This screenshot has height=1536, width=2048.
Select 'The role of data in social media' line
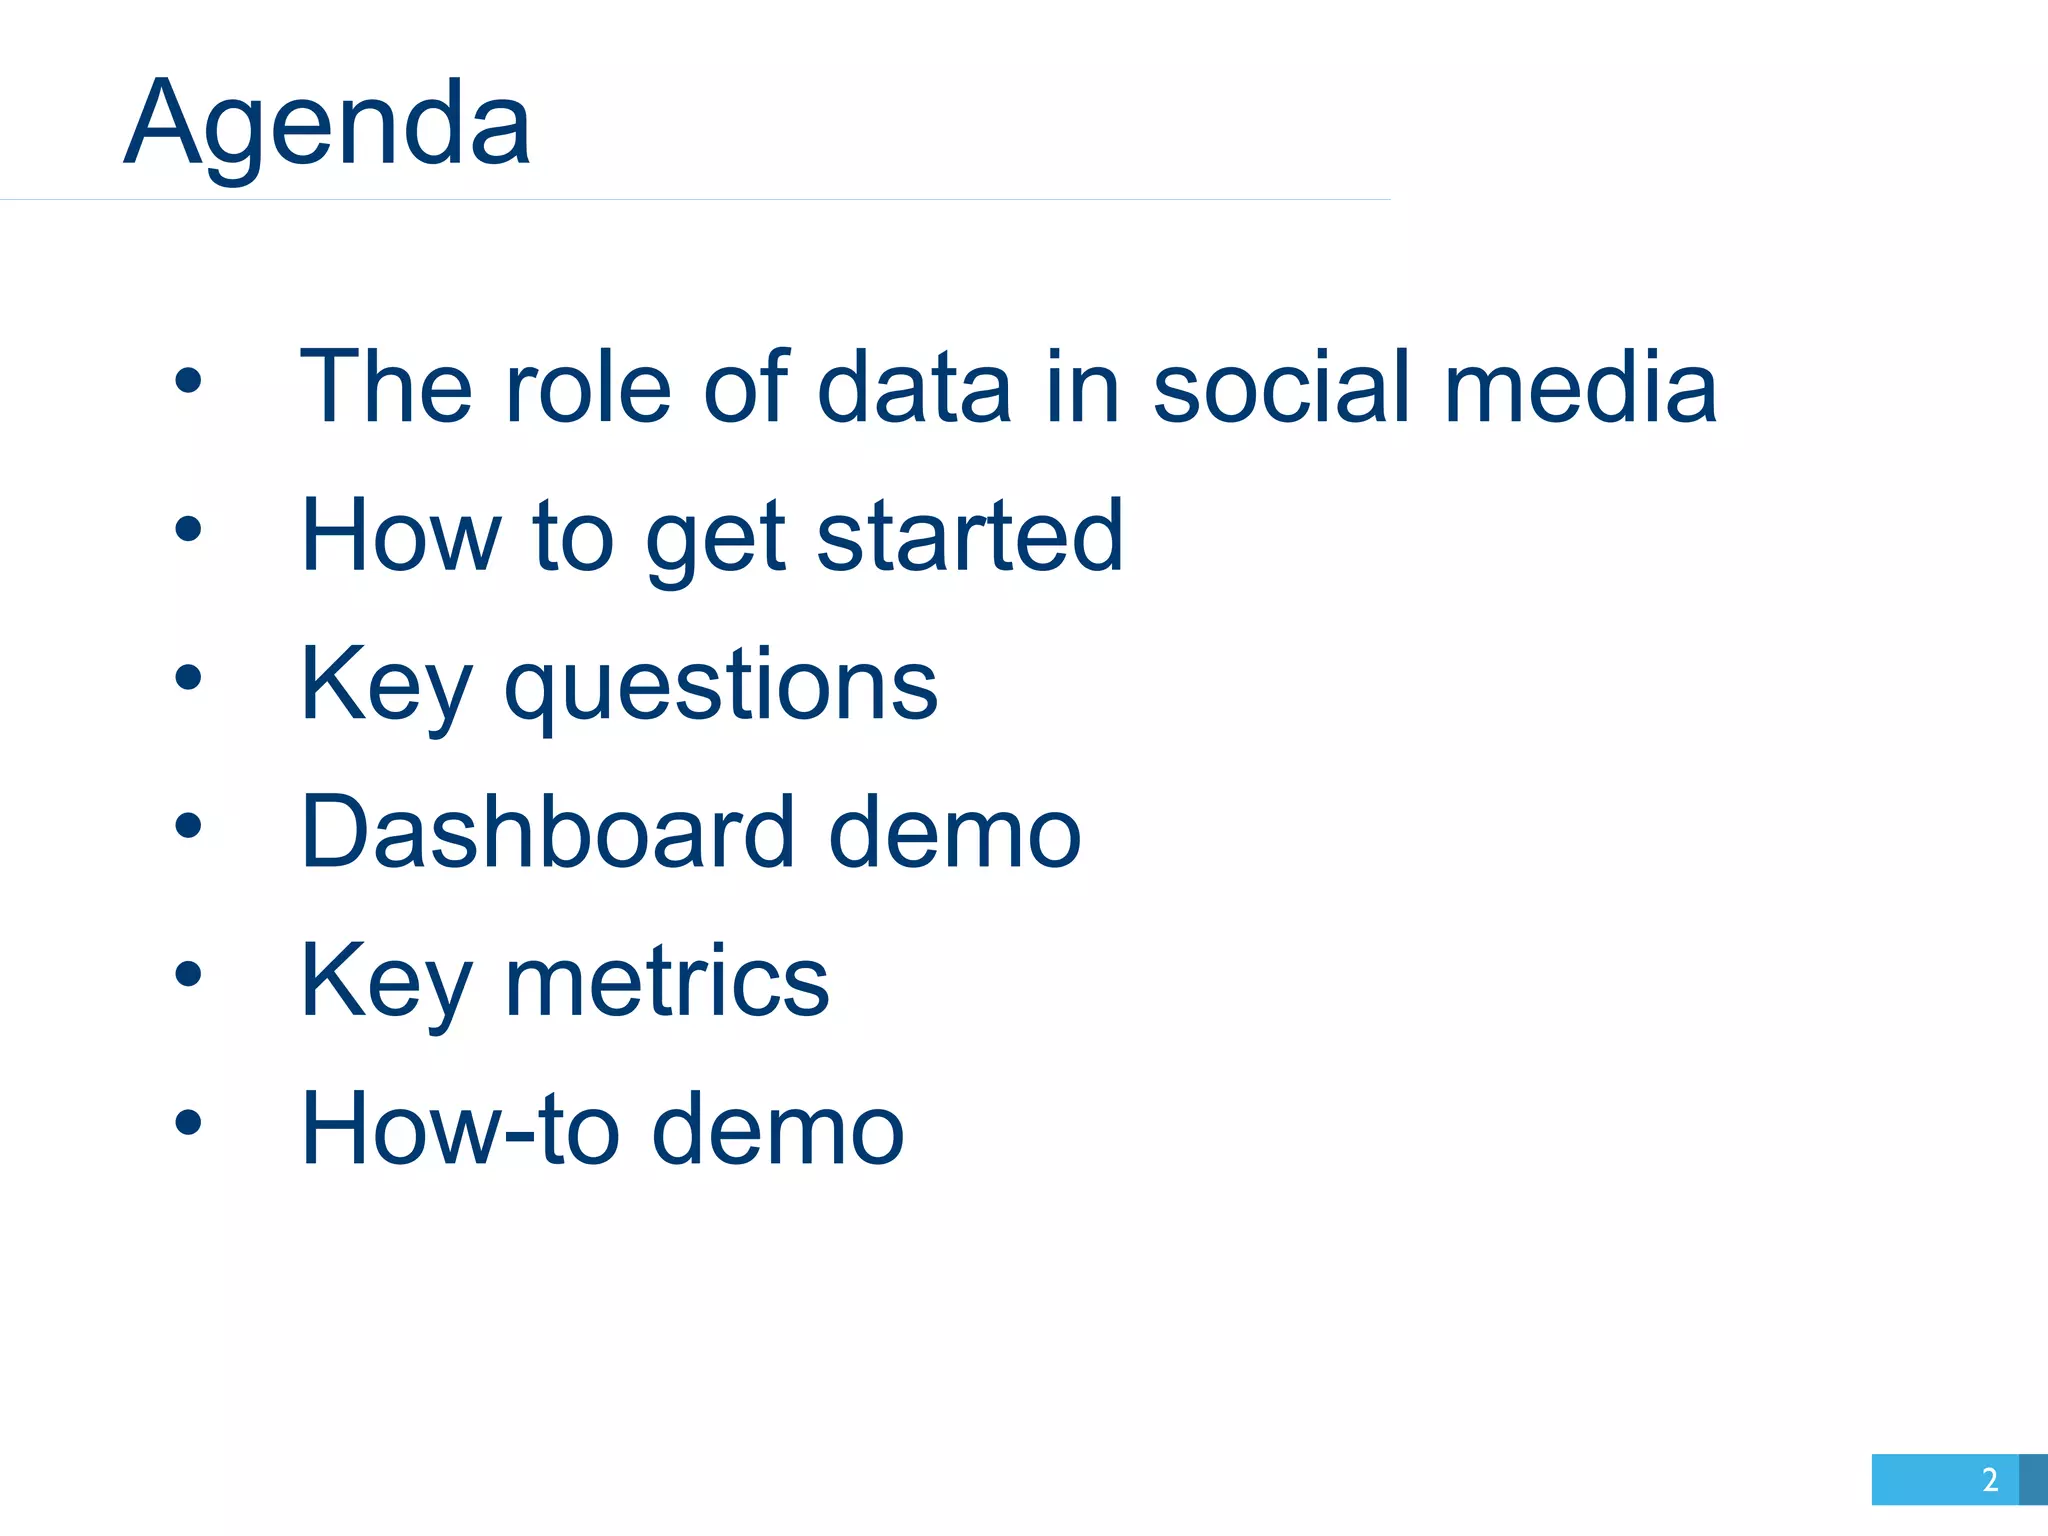[x=1009, y=386]
